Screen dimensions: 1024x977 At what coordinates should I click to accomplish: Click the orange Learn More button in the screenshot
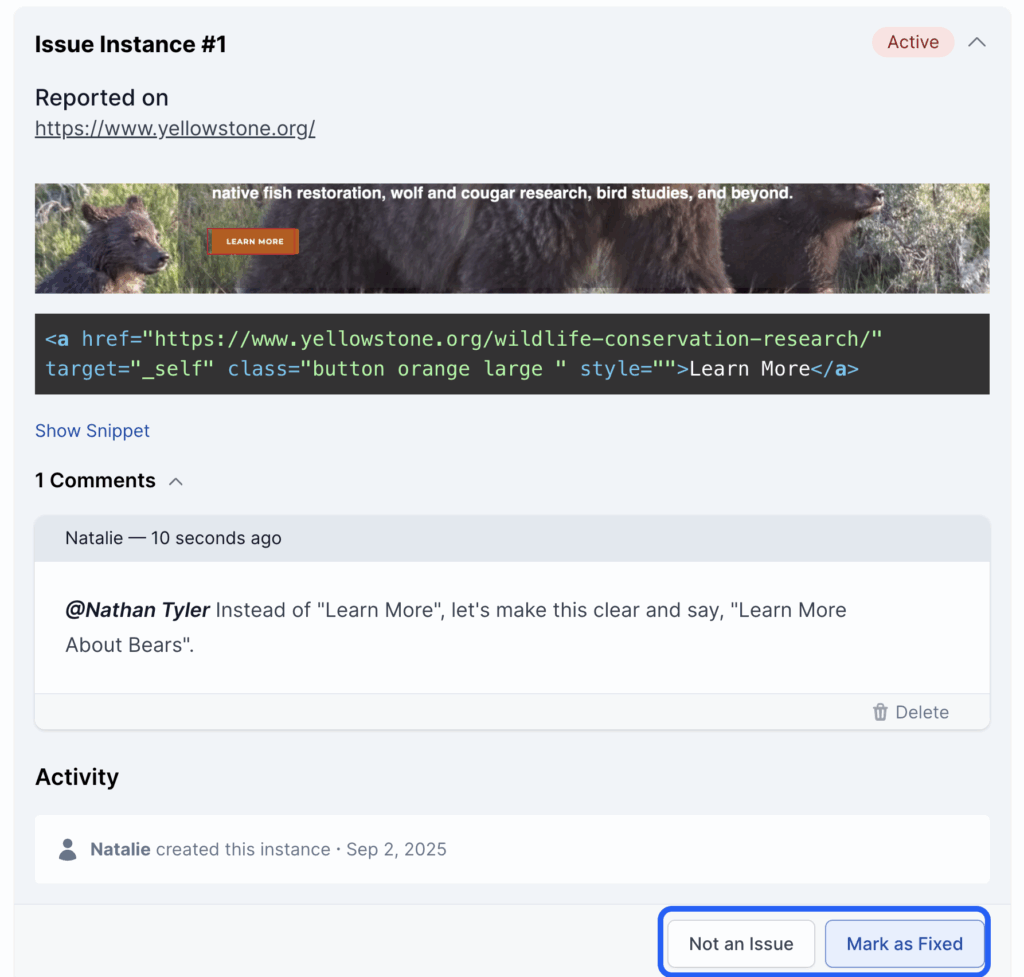pyautogui.click(x=254, y=241)
